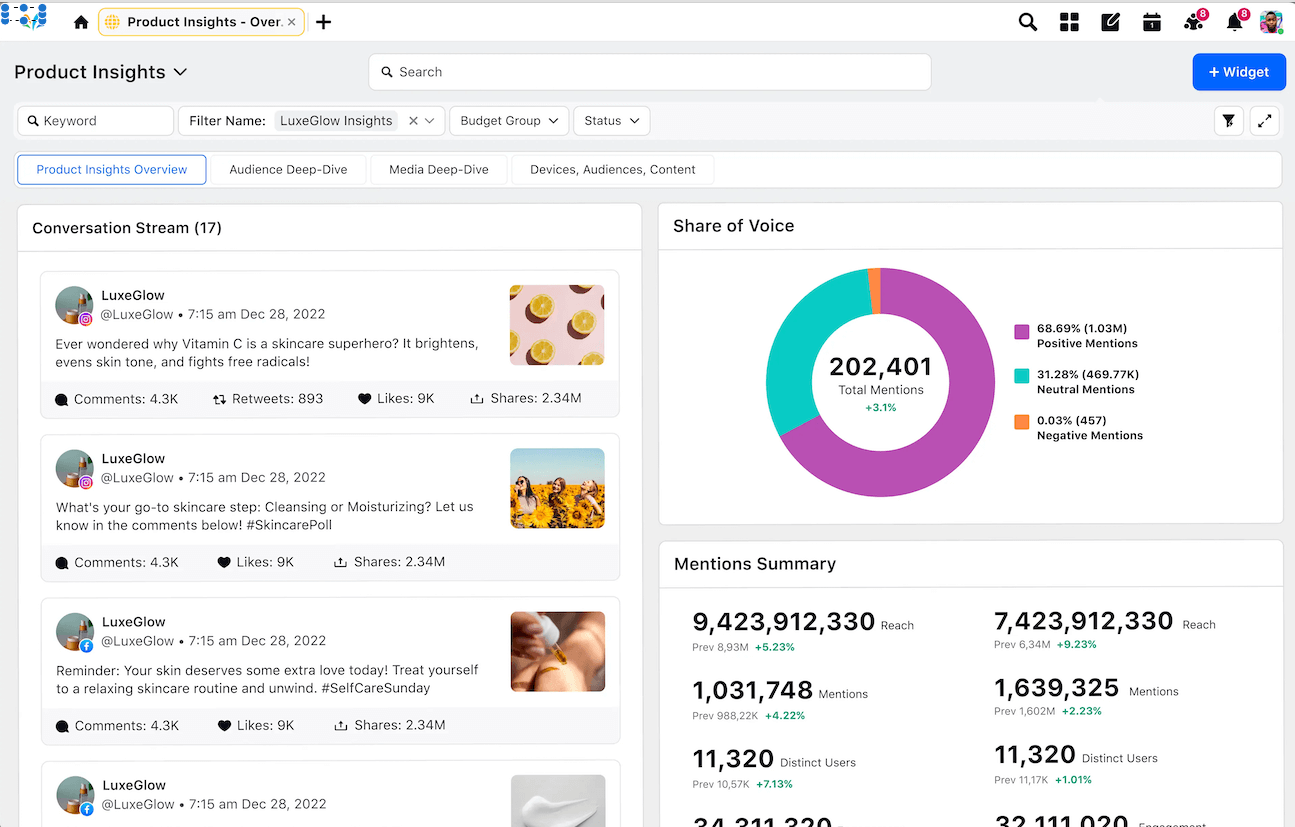Click Likes heart on SkincarePoll post

pos(224,563)
